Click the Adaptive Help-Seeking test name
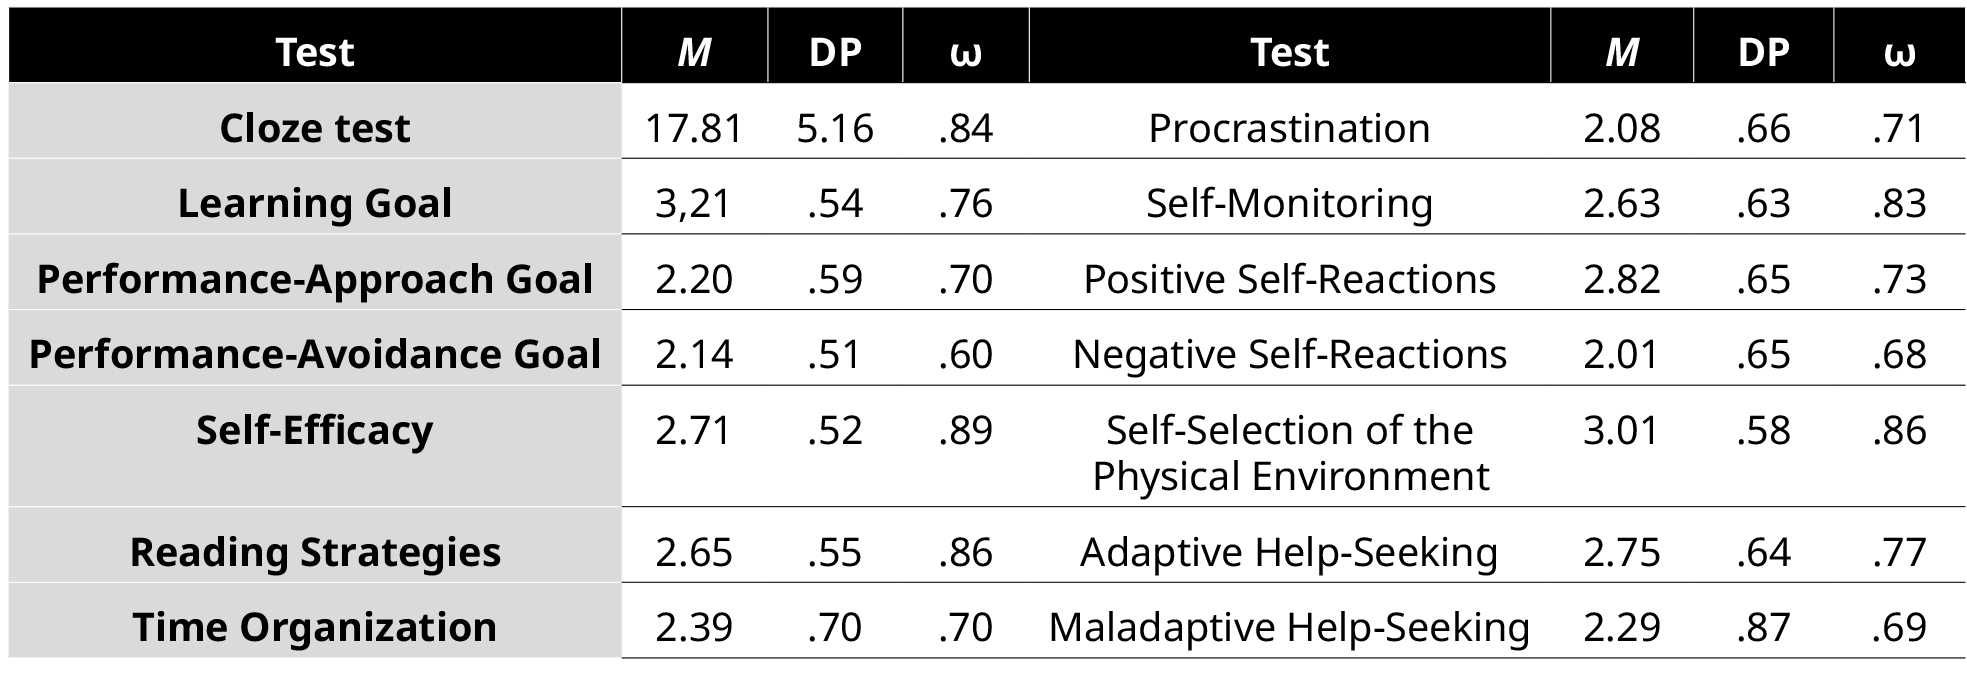Image resolution: width=1967 pixels, height=679 pixels. pos(1288,552)
